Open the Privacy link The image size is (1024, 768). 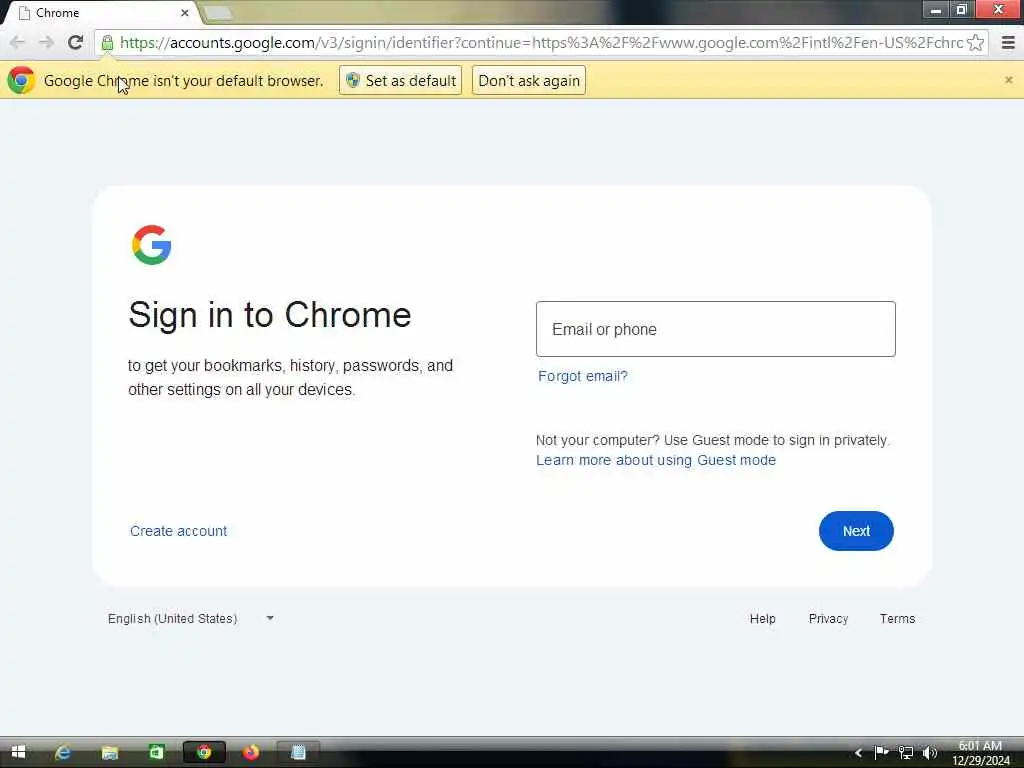(x=828, y=618)
